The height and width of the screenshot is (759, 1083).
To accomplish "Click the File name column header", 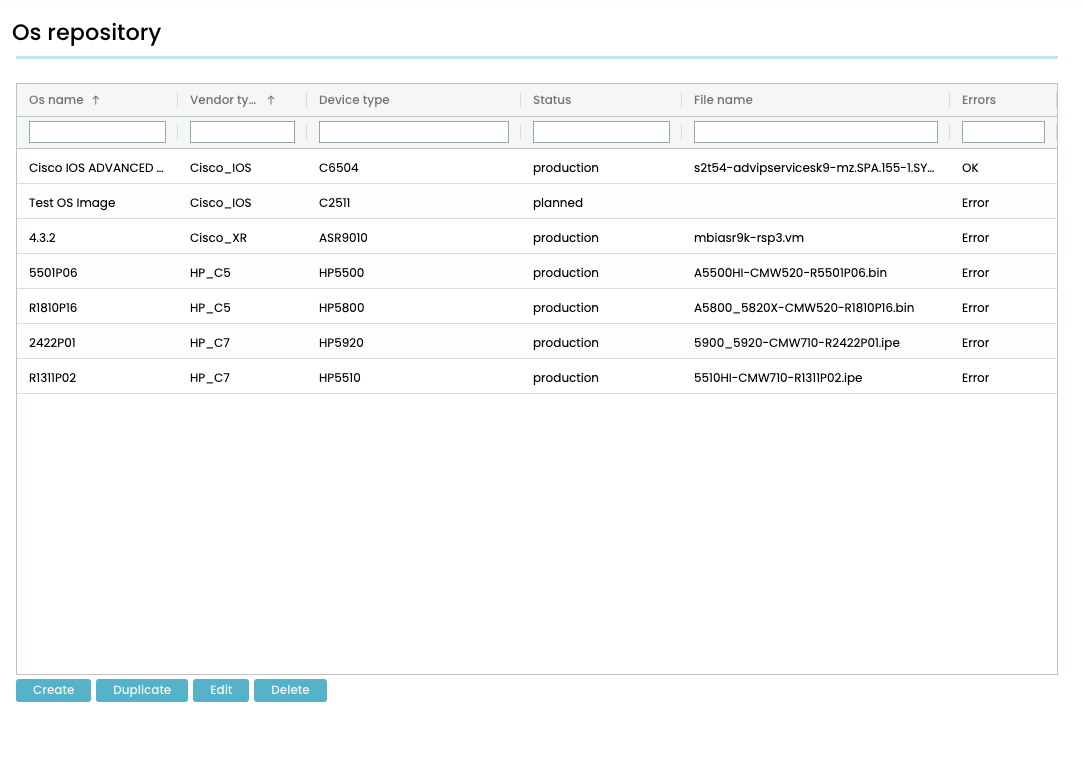I will 723,100.
